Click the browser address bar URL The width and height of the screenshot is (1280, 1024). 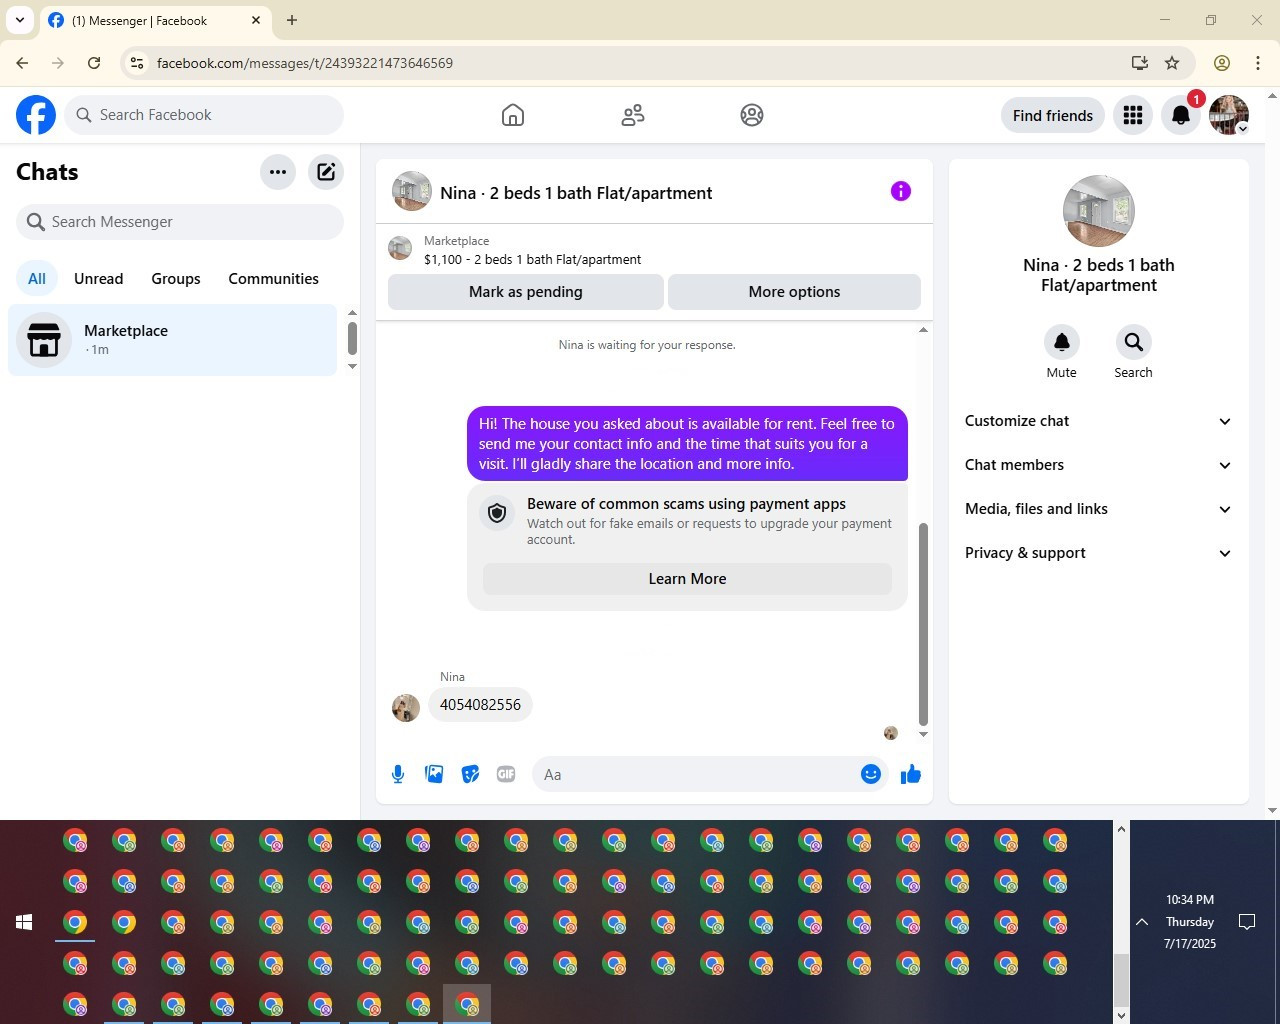(305, 63)
